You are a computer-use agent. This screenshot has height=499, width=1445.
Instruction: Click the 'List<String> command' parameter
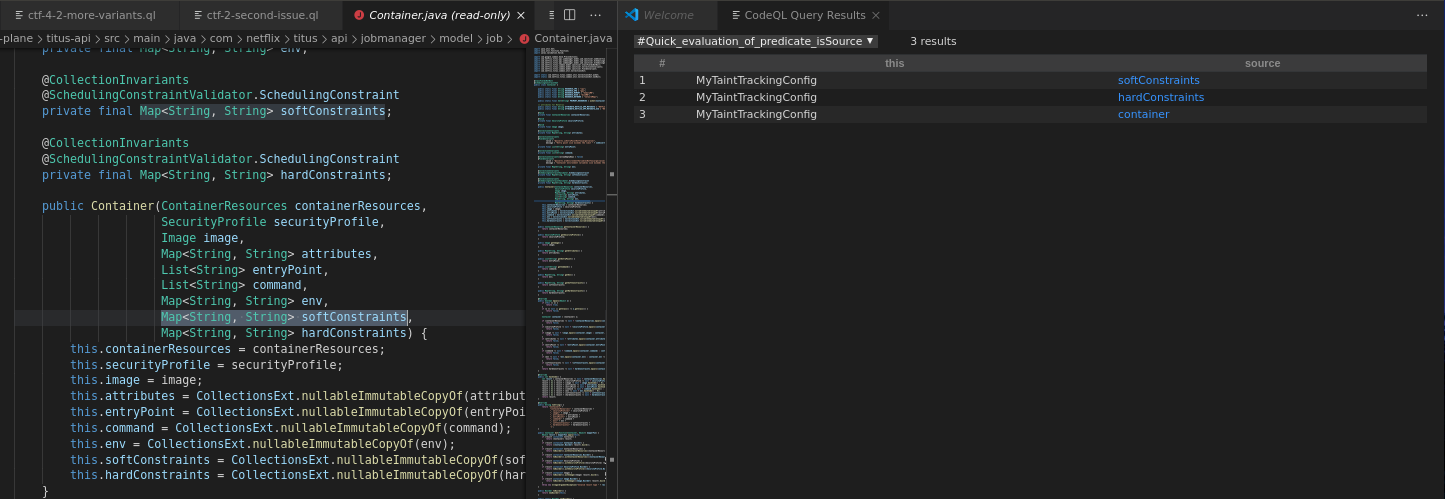pos(231,285)
